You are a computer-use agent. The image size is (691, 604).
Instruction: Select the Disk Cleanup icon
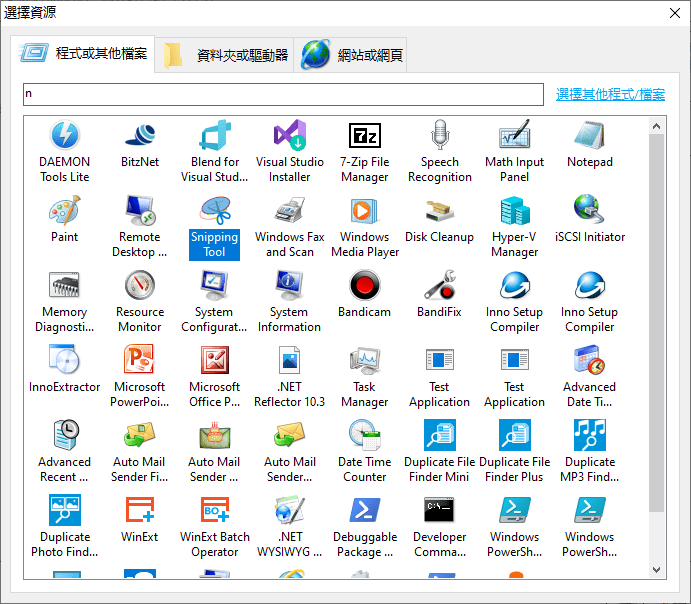439,210
